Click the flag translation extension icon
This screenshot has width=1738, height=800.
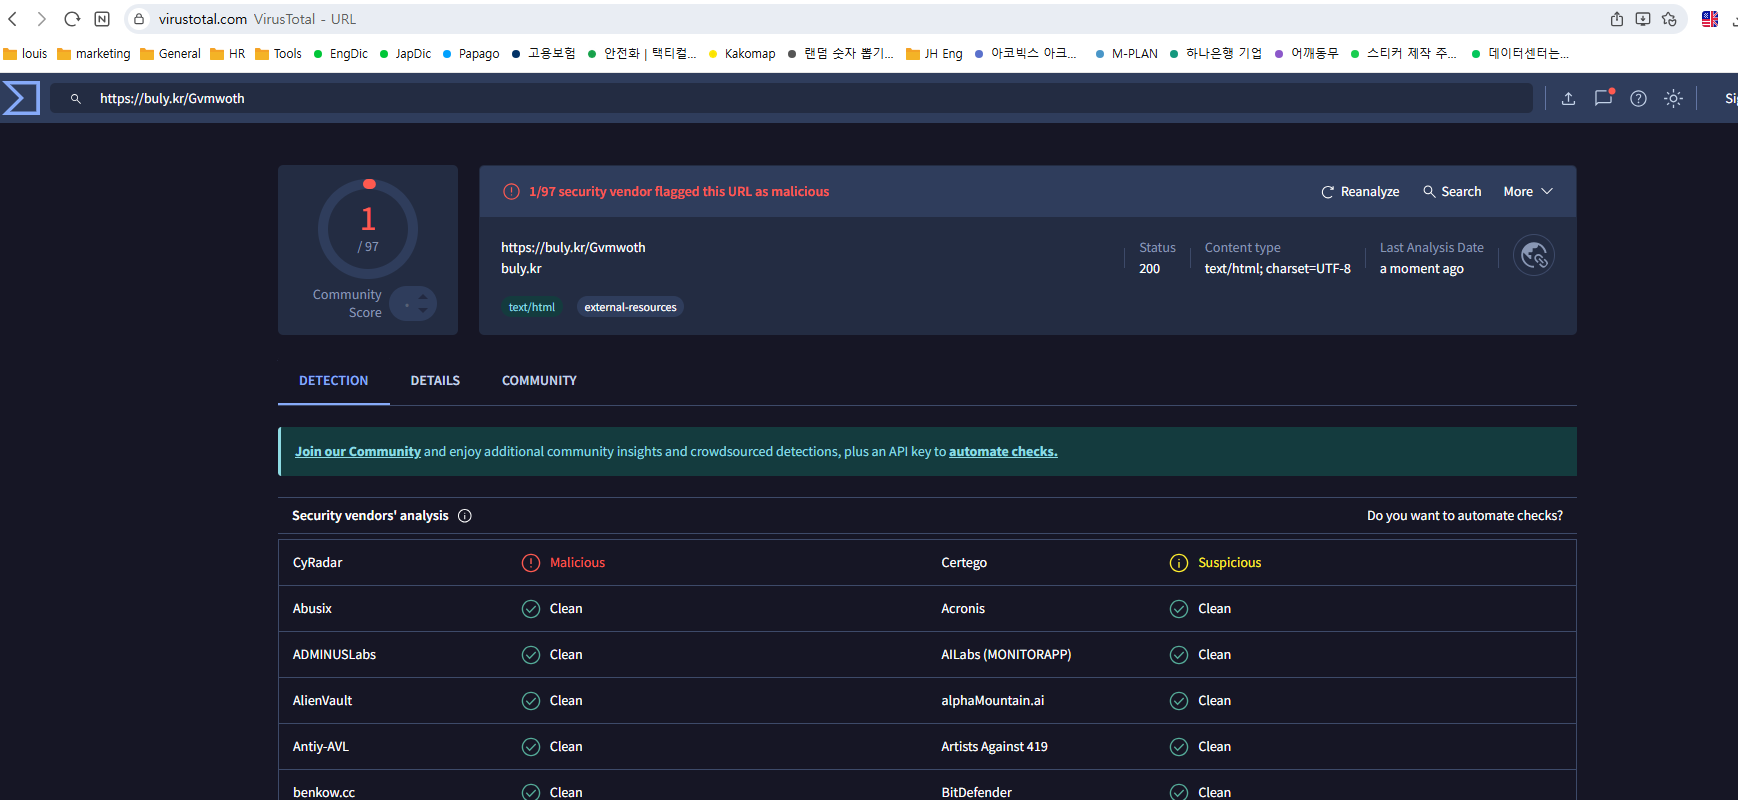tap(1710, 19)
